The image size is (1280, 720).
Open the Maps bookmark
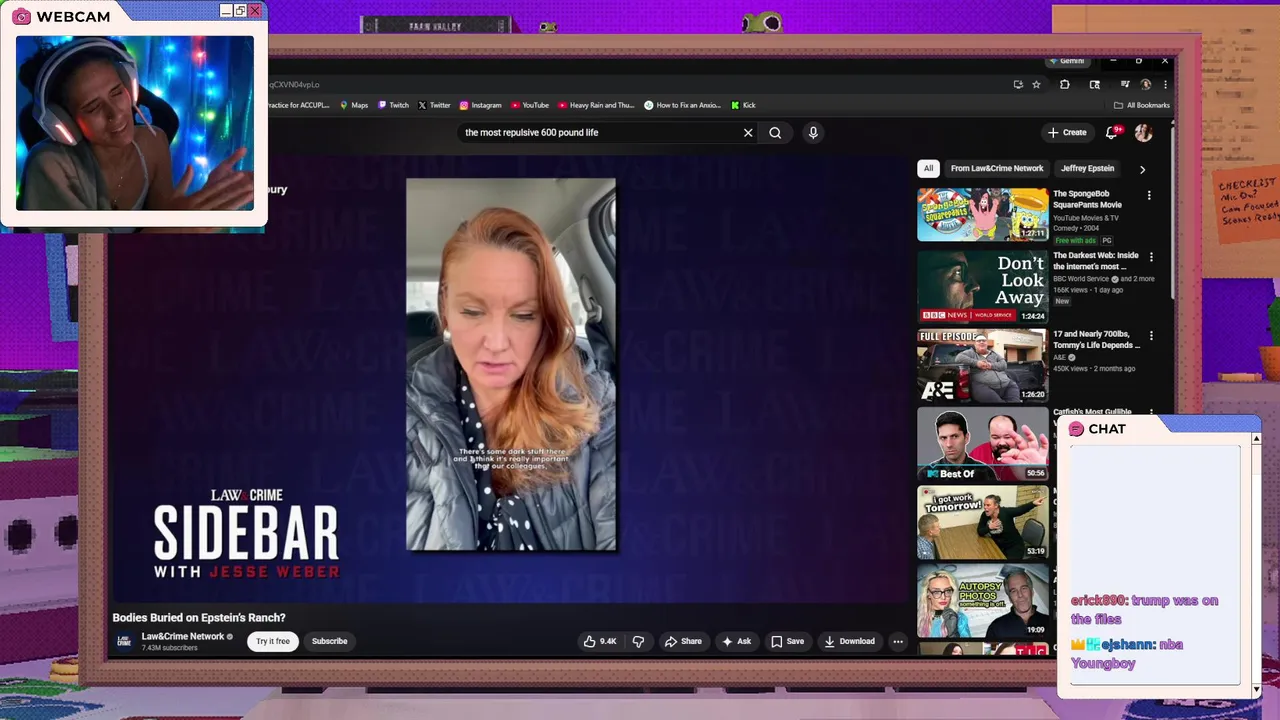[x=354, y=105]
